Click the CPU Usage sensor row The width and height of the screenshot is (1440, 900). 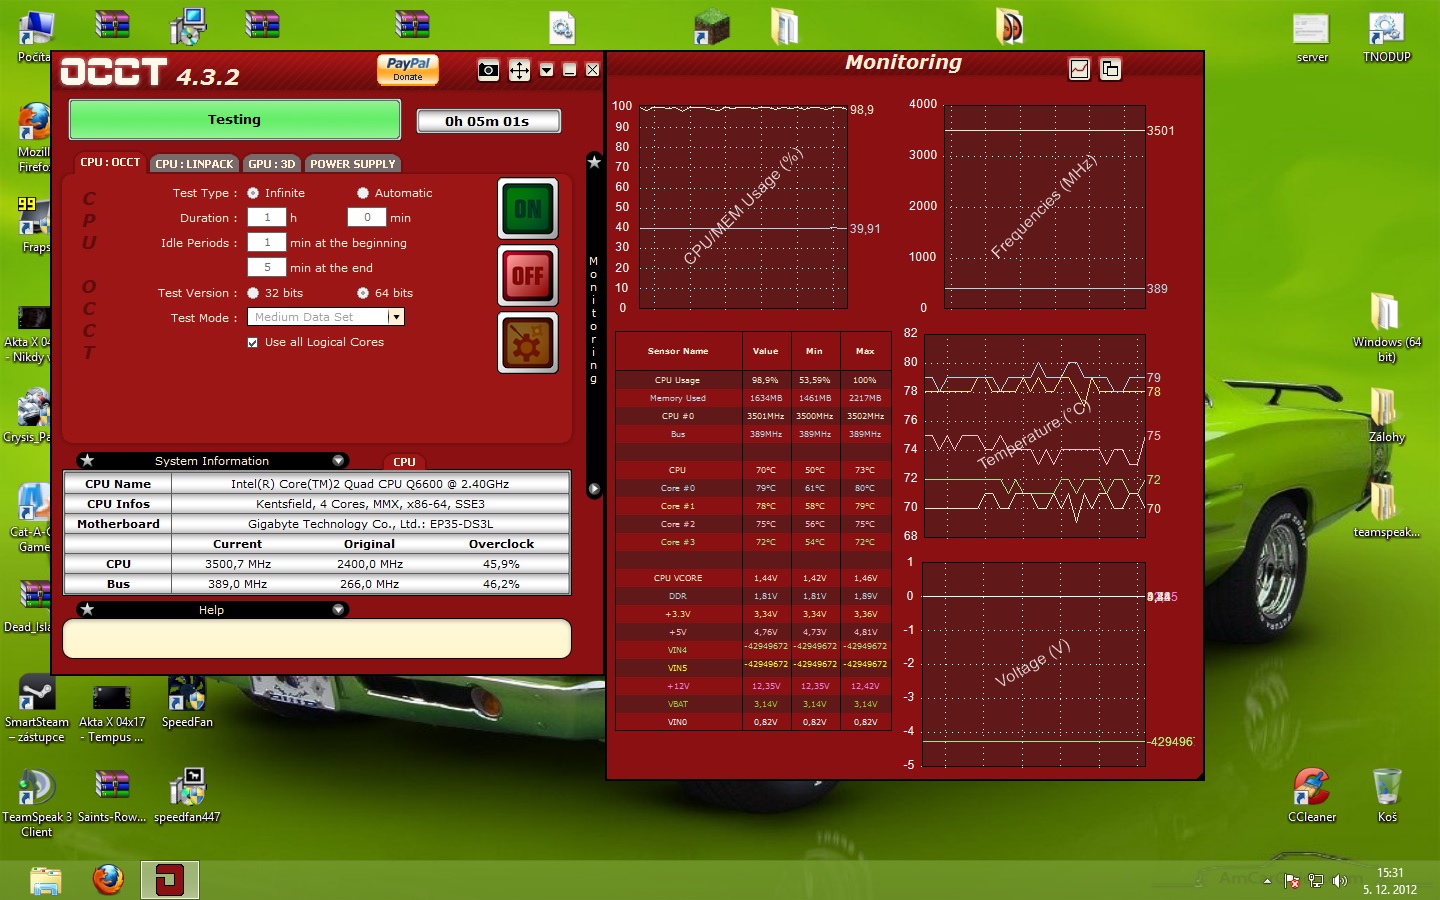[753, 380]
